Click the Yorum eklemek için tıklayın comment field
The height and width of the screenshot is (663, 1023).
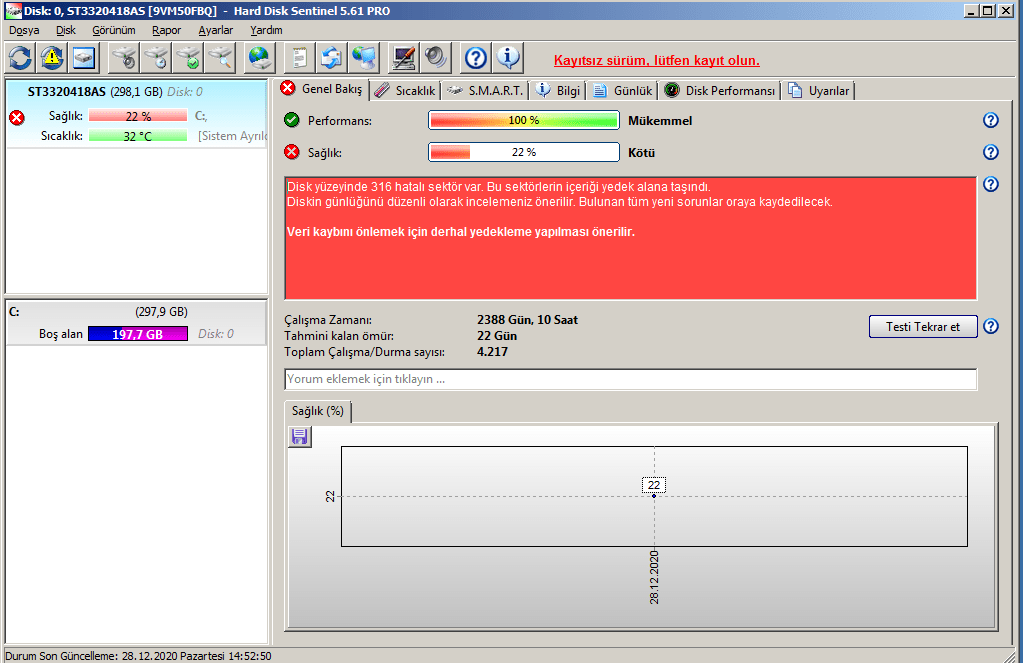631,379
